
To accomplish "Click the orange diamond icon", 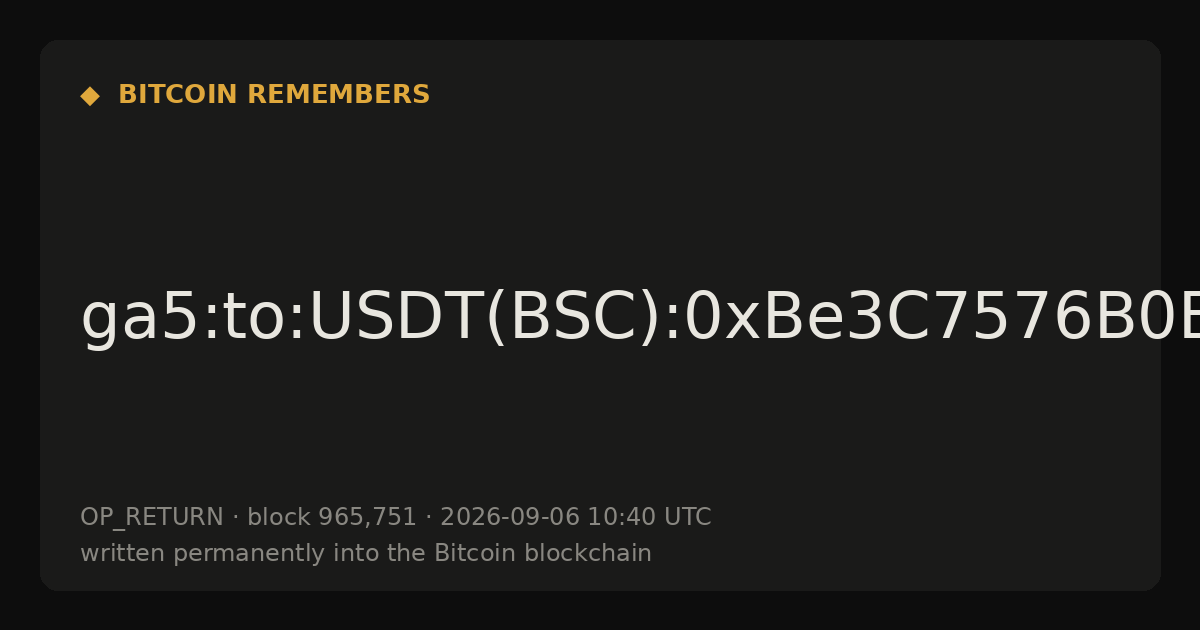I will [90, 96].
